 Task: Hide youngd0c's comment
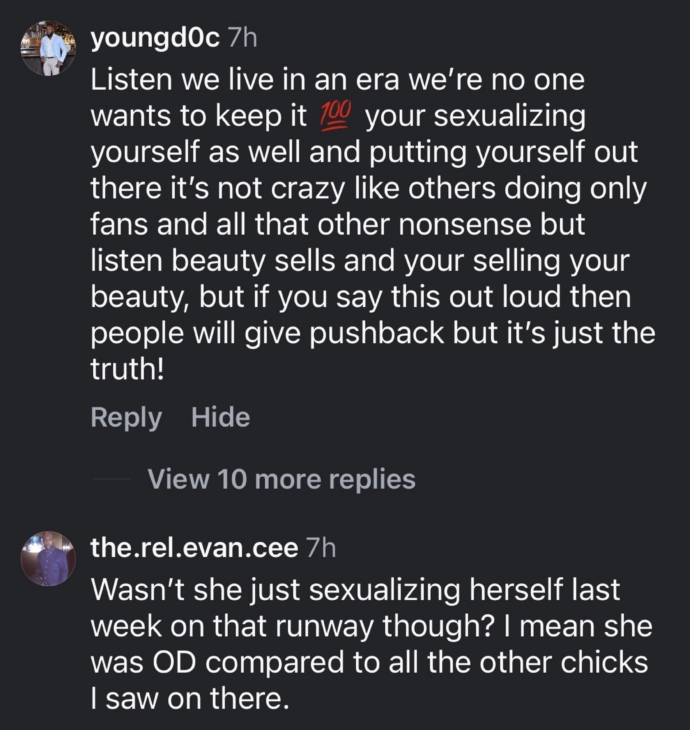point(220,417)
